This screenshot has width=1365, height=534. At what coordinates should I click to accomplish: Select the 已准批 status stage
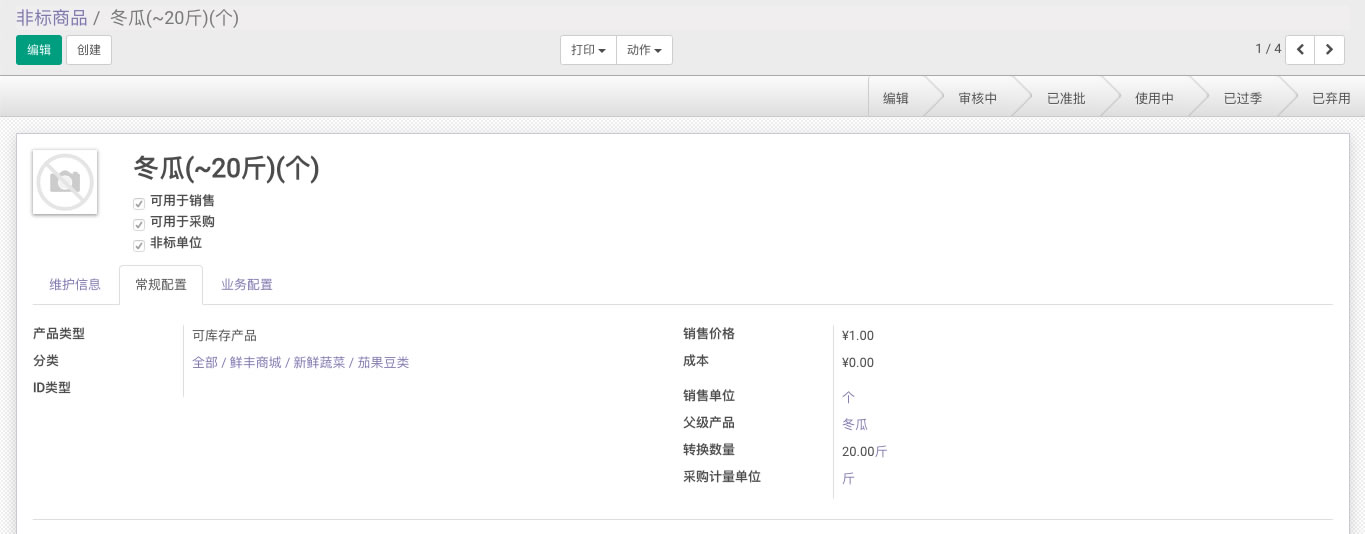tap(1066, 99)
